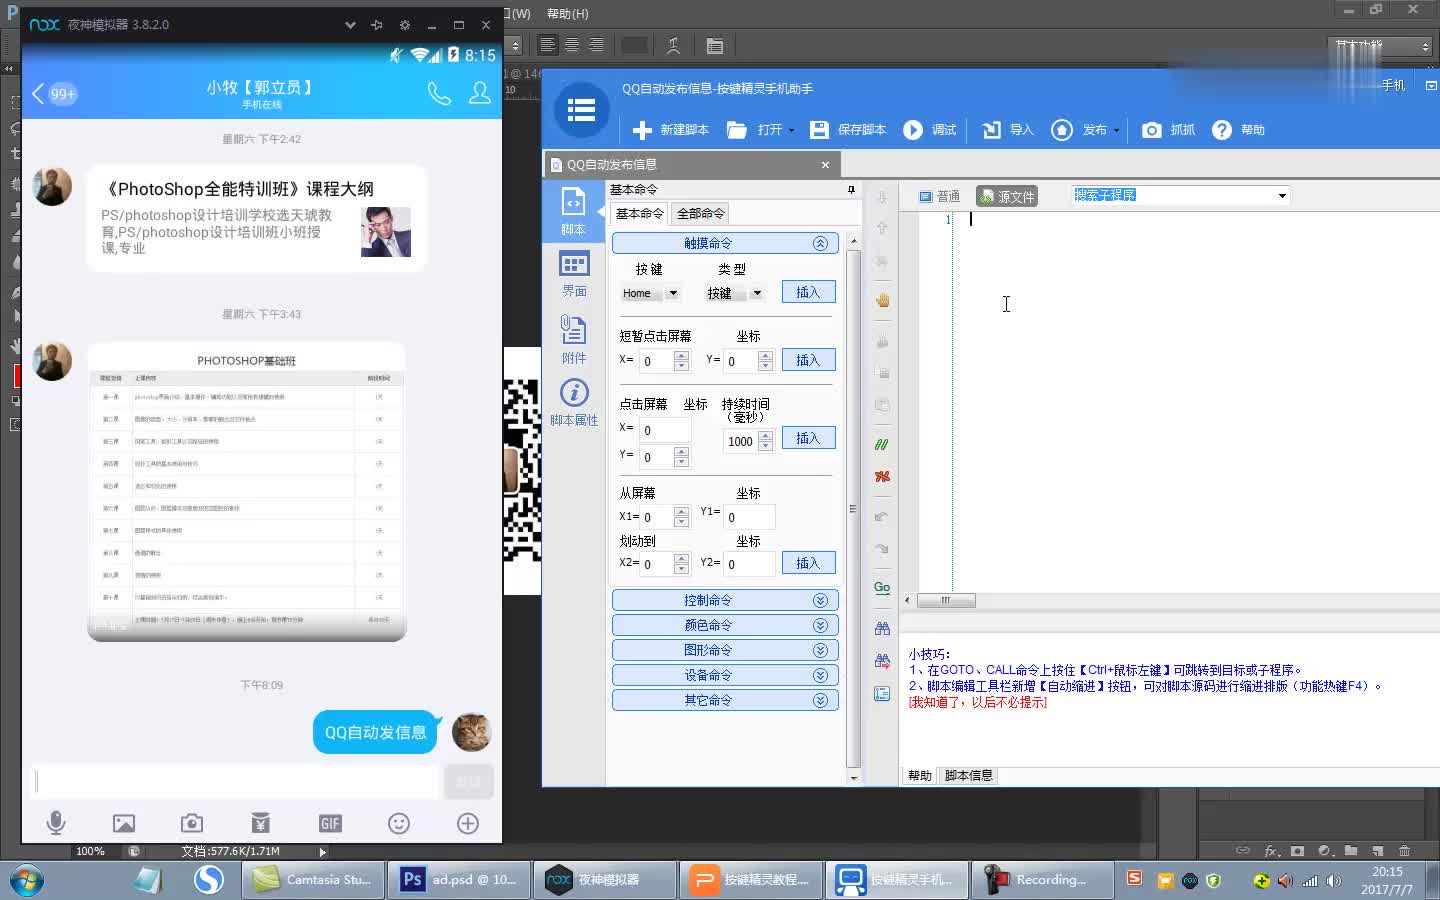Expand the 图形命令 section
This screenshot has height=900, width=1440.
click(725, 650)
